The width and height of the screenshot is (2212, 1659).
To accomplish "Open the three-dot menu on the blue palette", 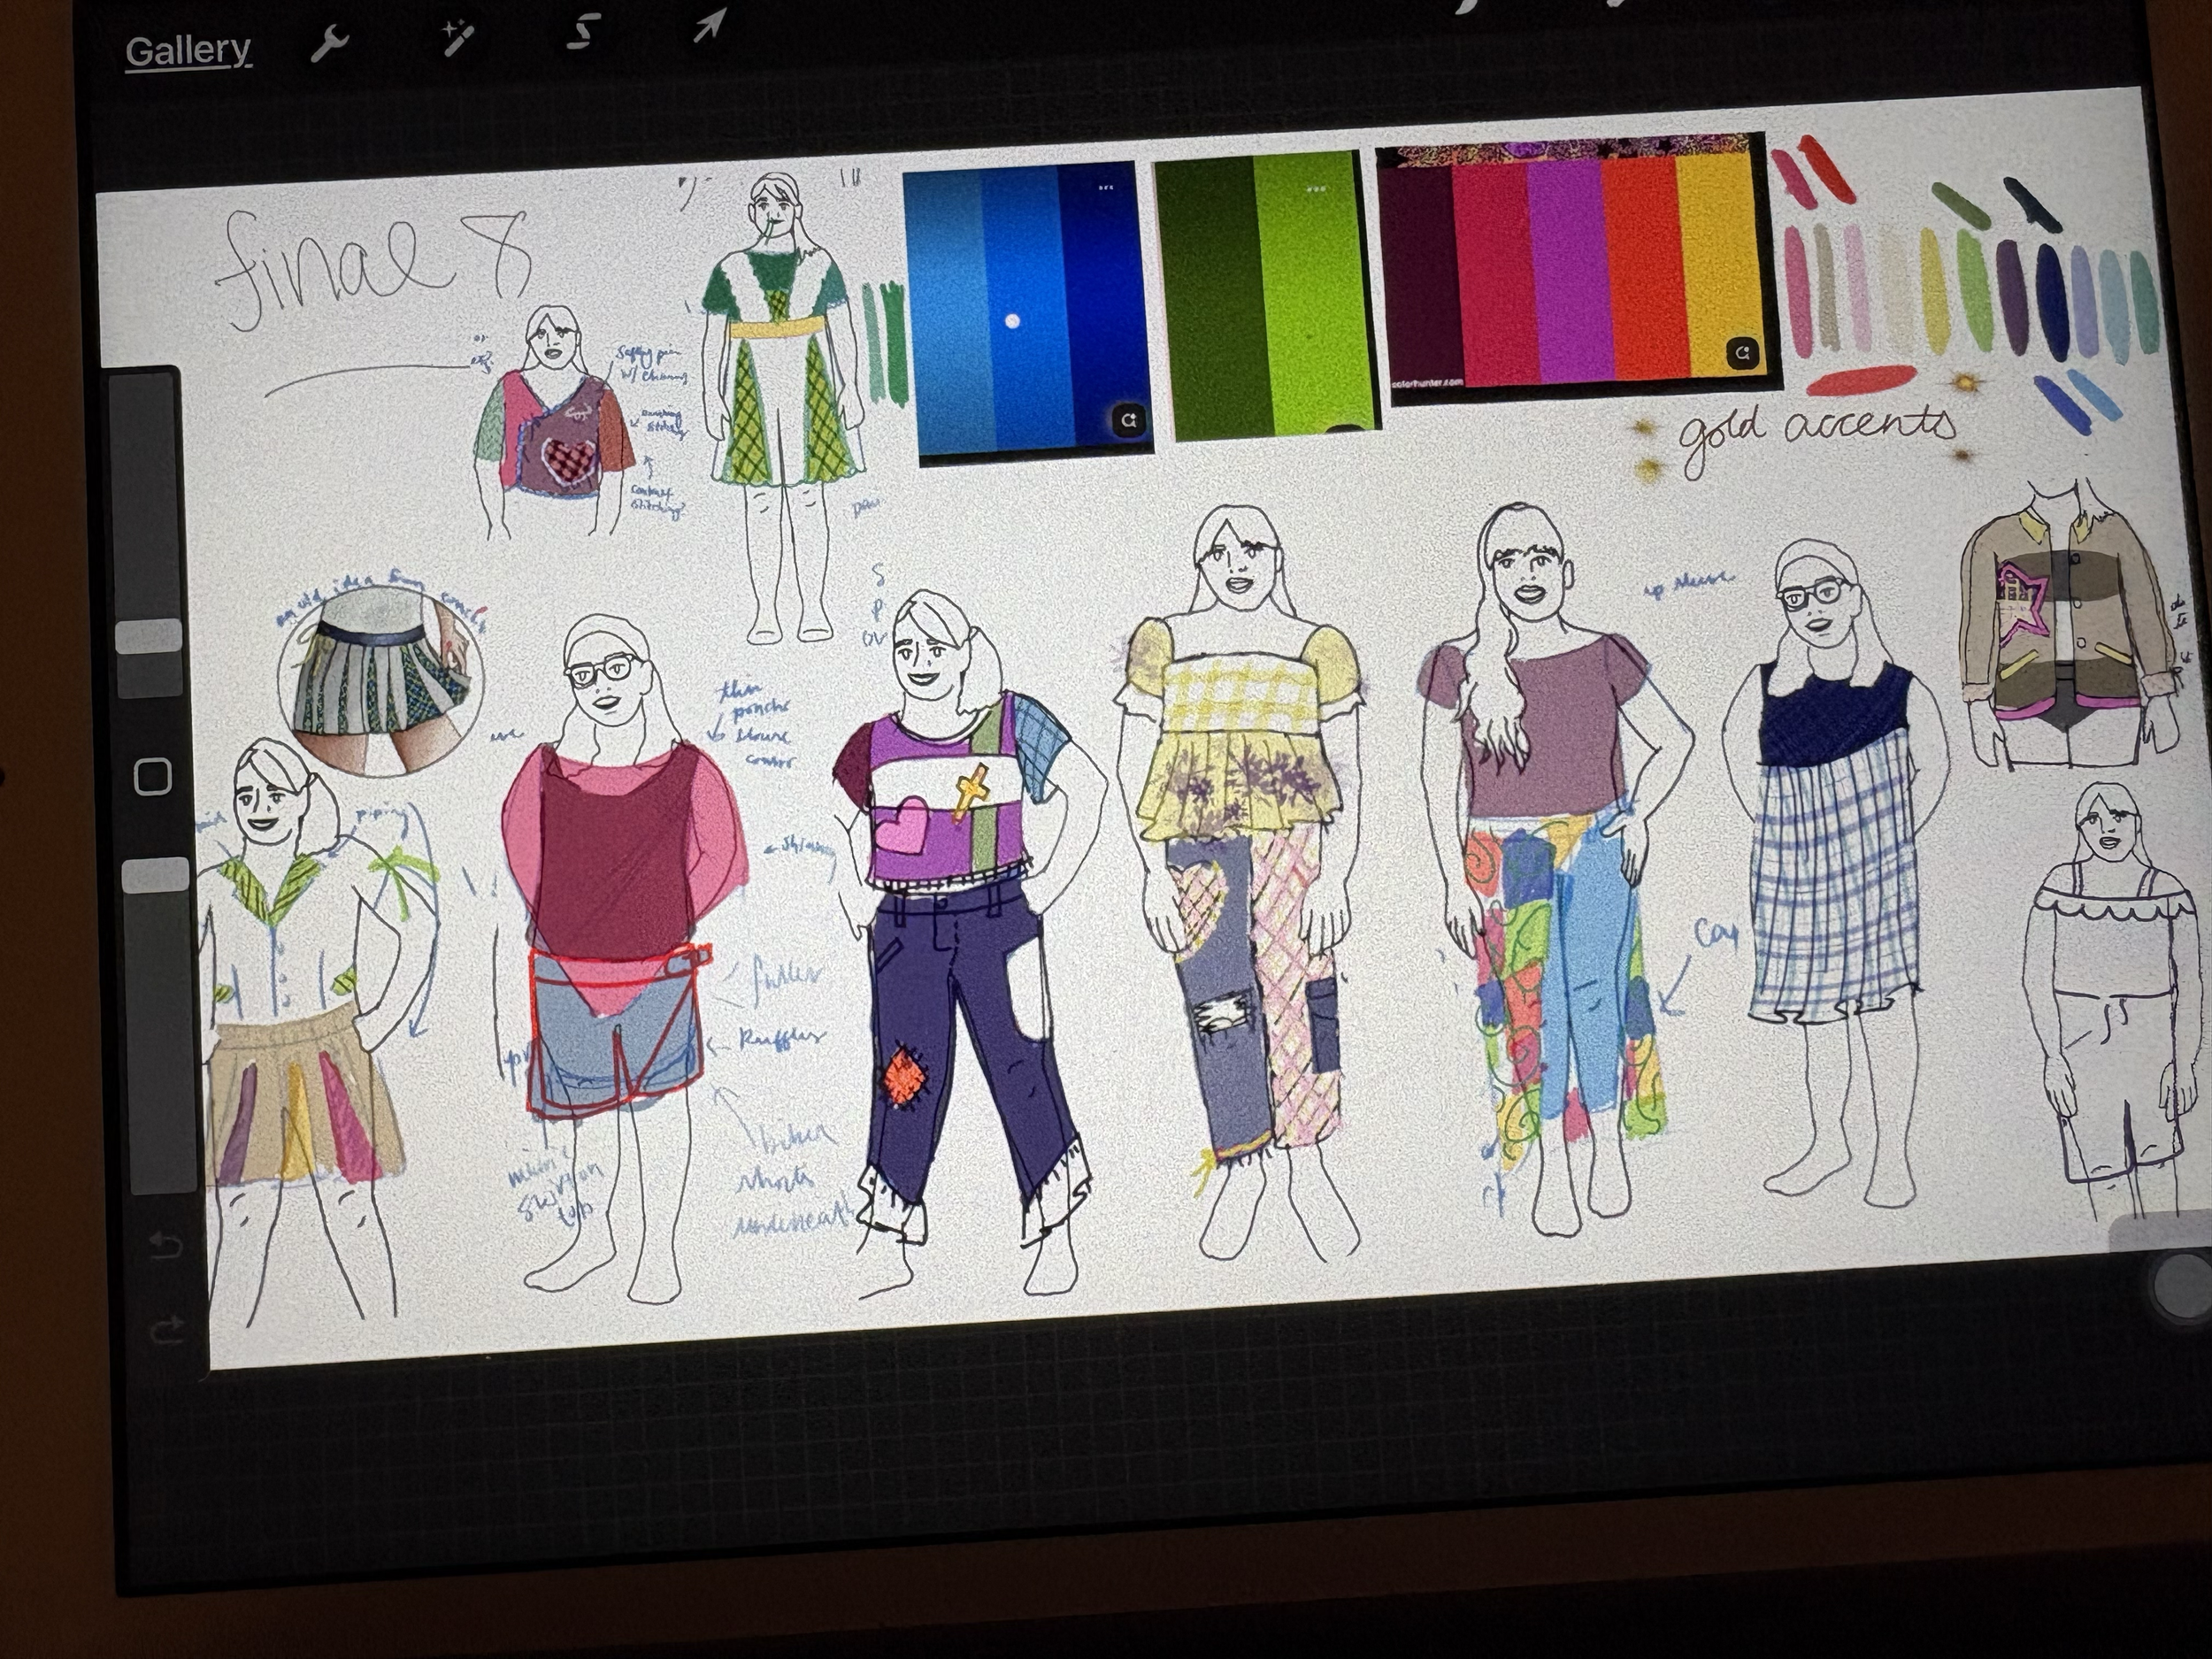I will [x=1105, y=187].
